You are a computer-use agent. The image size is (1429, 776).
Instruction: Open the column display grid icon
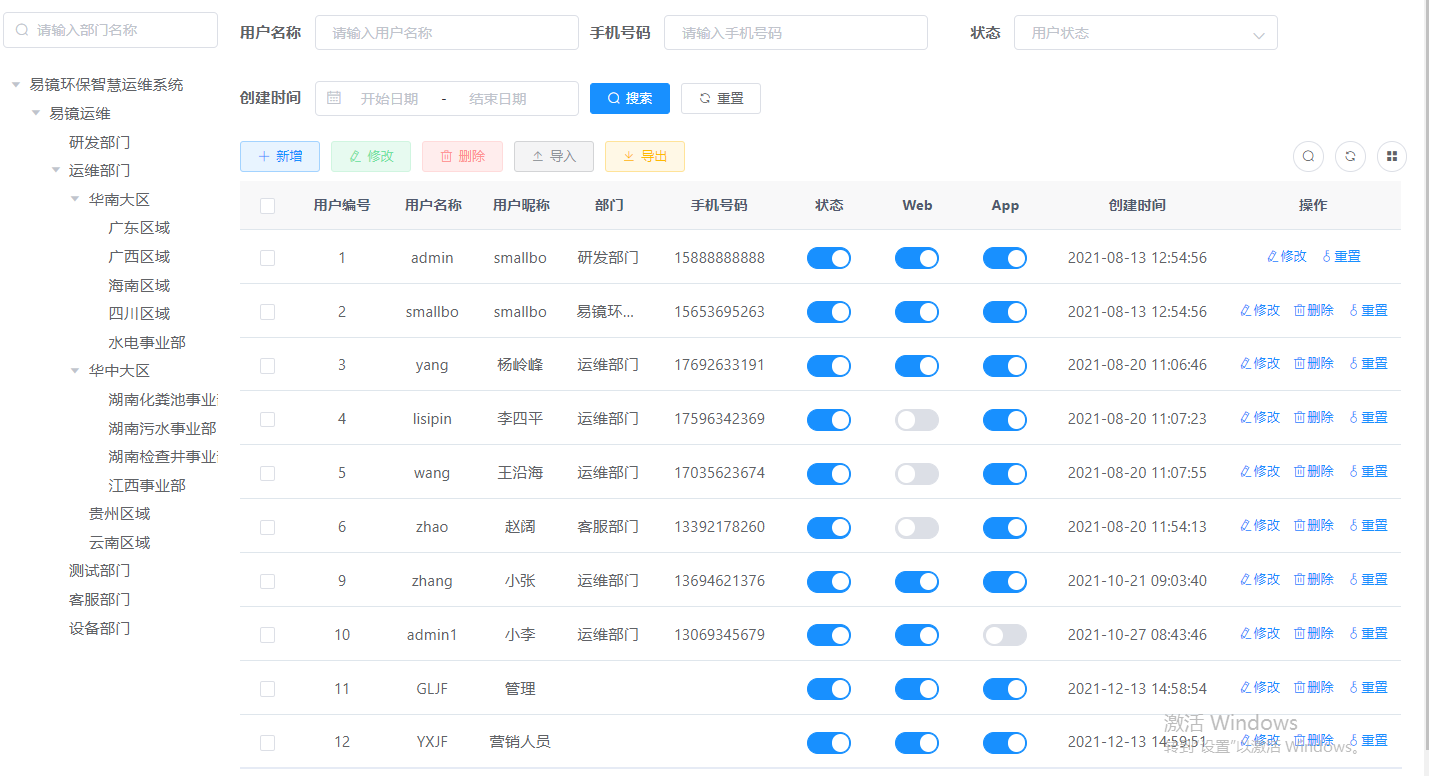pyautogui.click(x=1392, y=156)
